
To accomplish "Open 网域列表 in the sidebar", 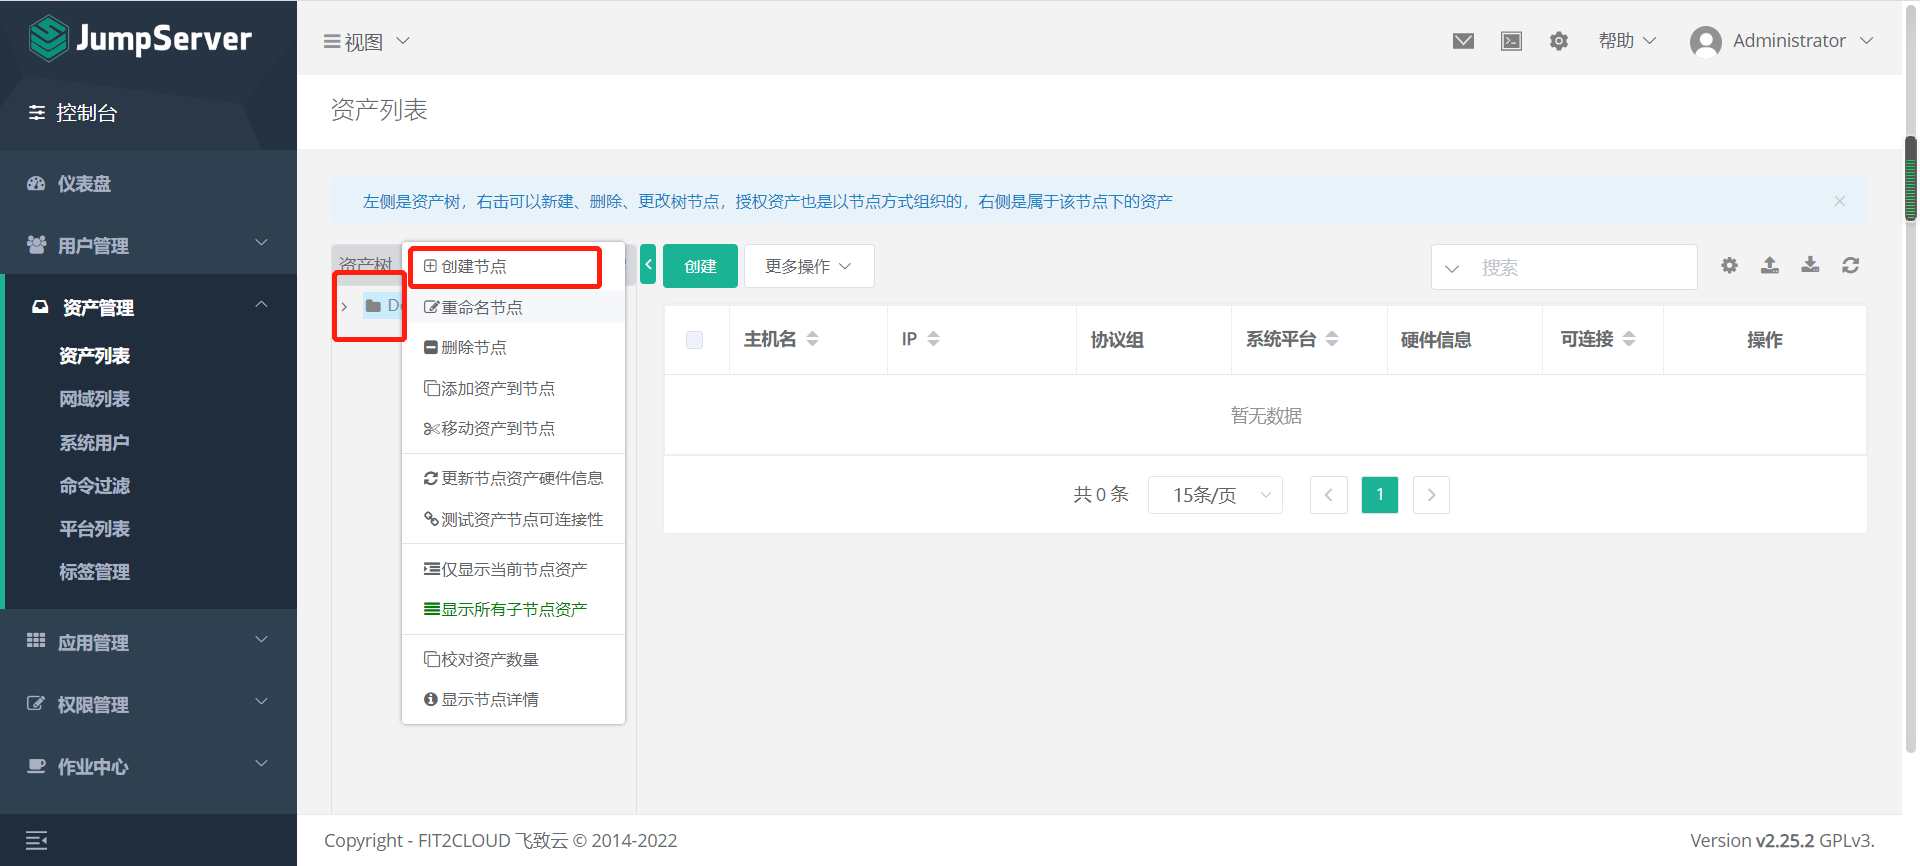I will (x=94, y=399).
